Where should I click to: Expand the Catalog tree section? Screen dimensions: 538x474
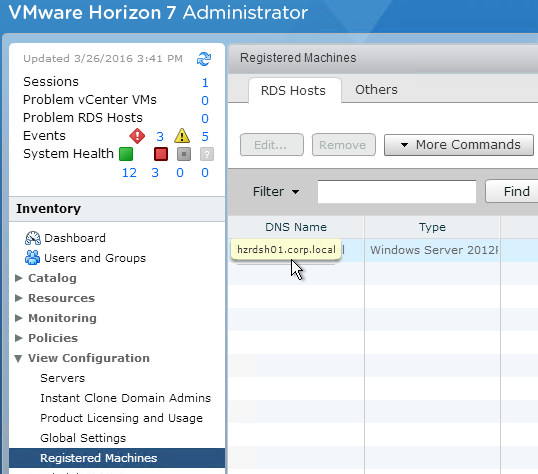(x=19, y=278)
